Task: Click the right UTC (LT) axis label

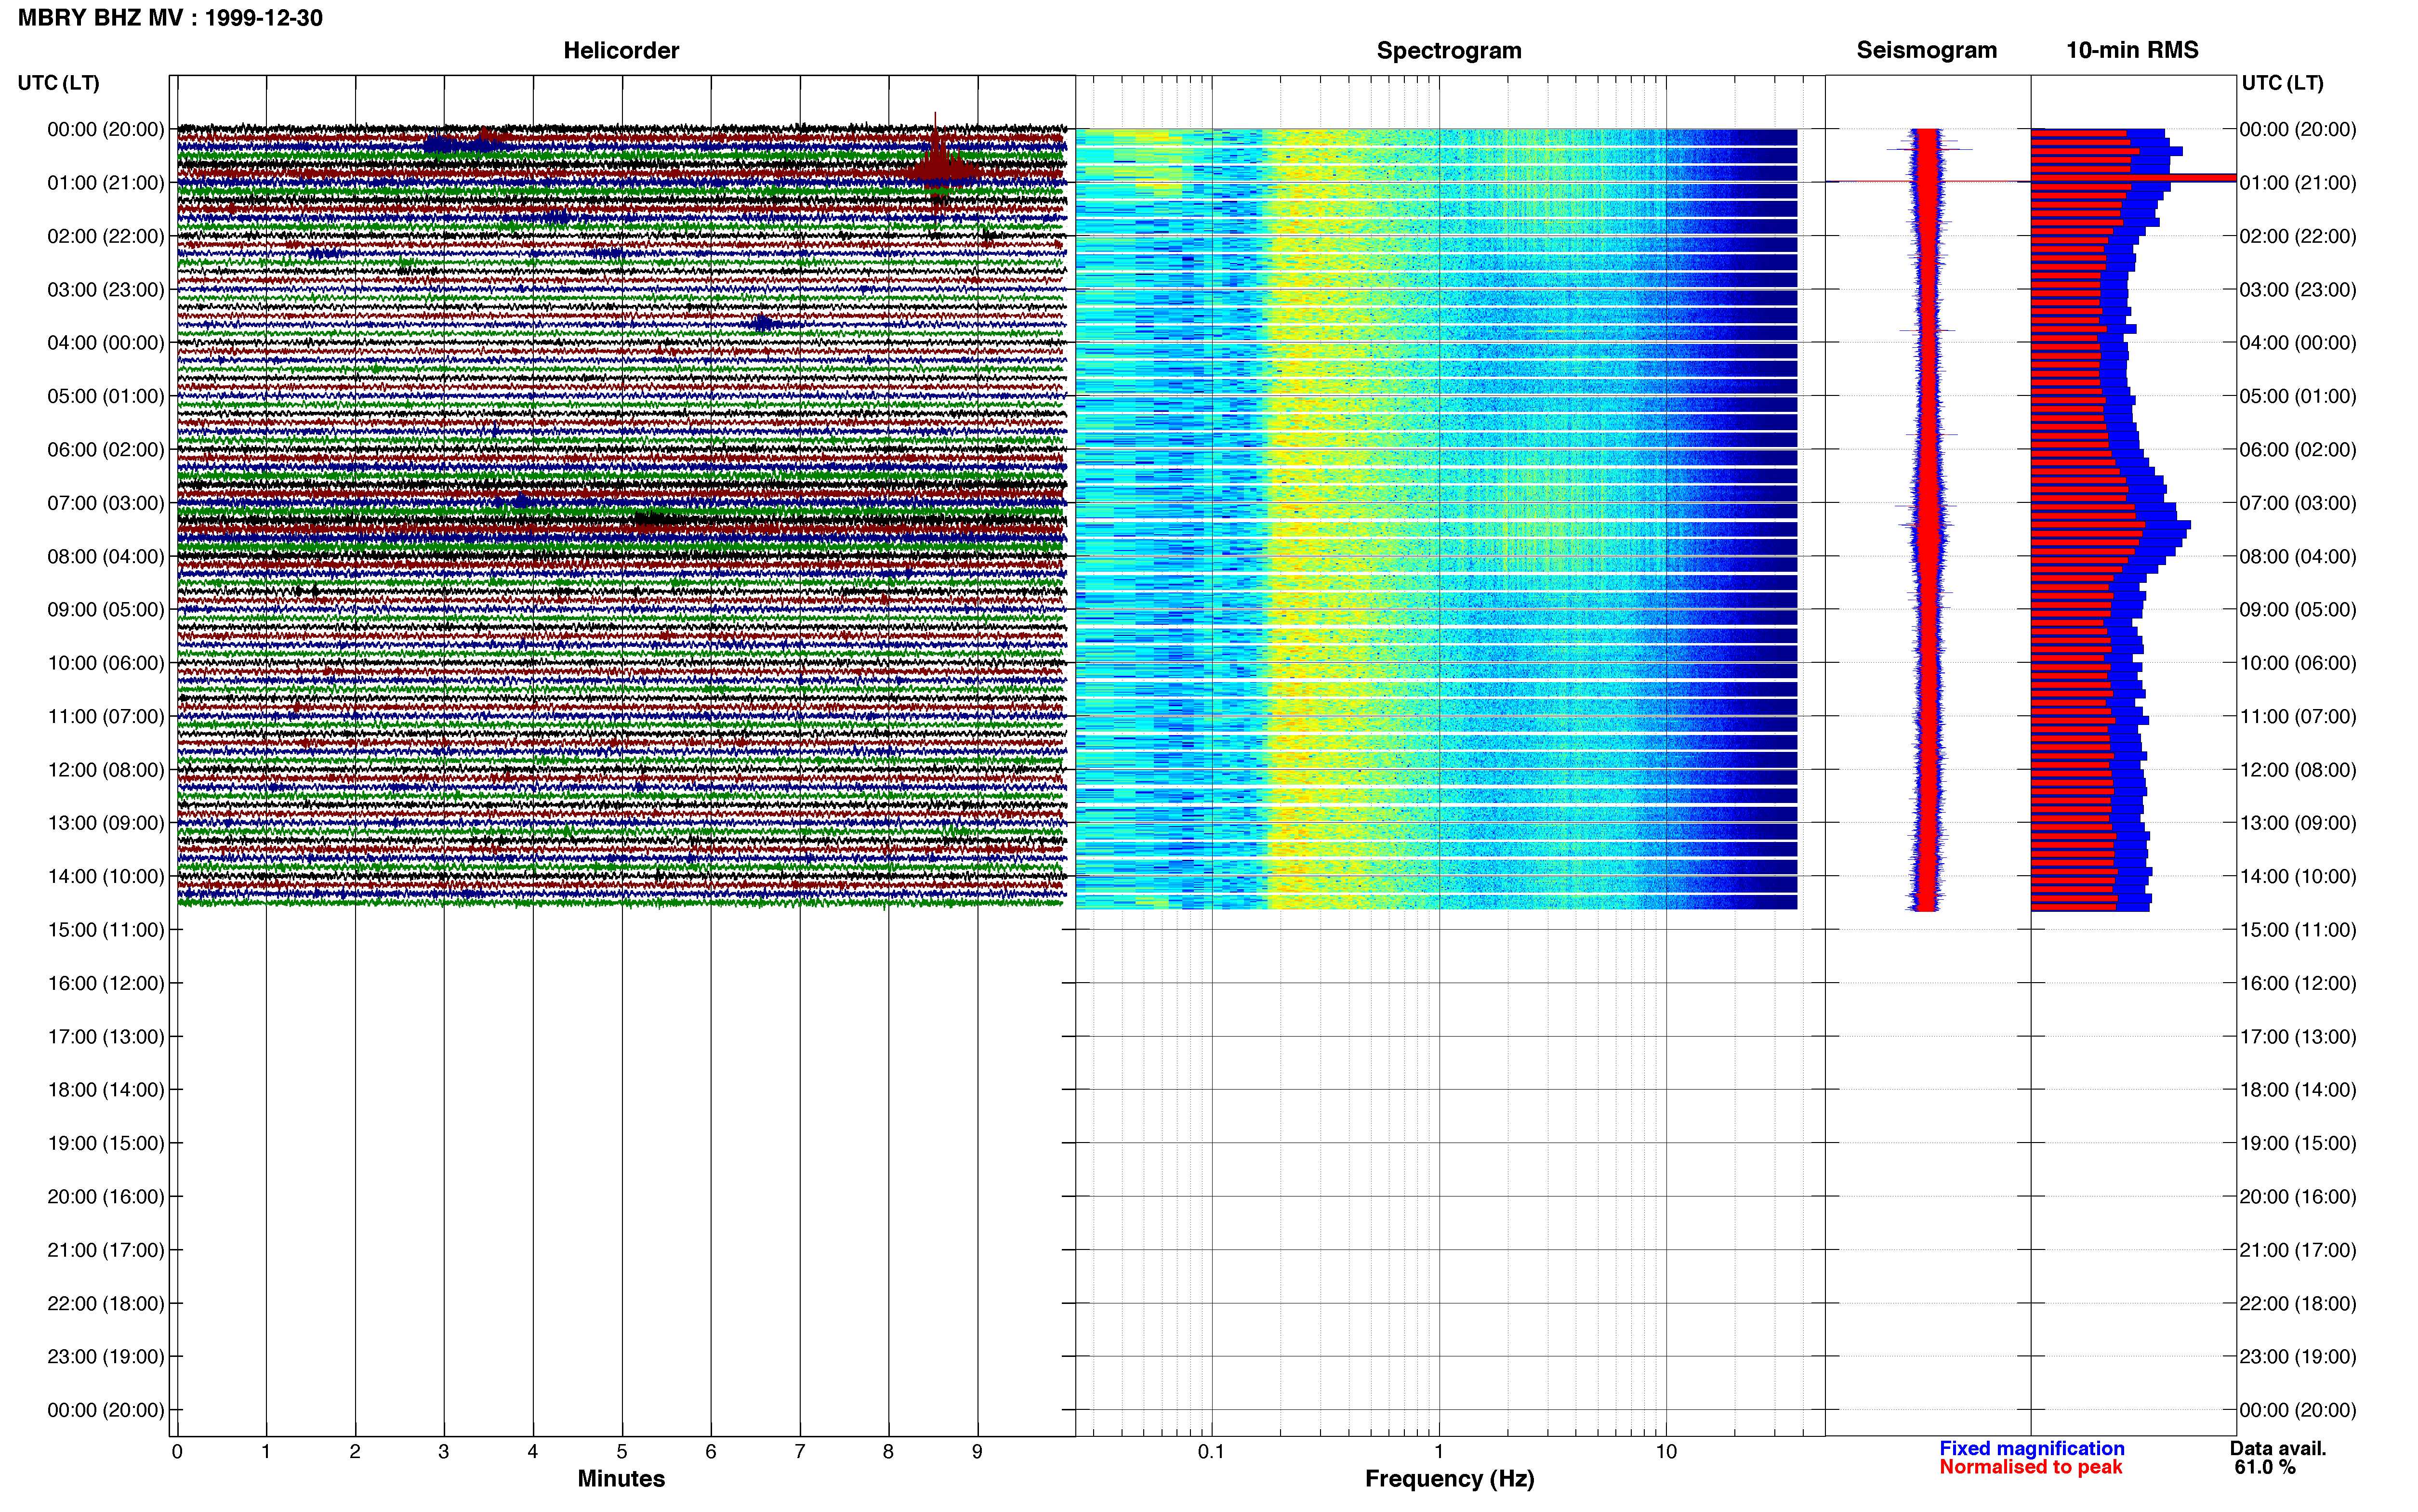Action: point(2282,83)
